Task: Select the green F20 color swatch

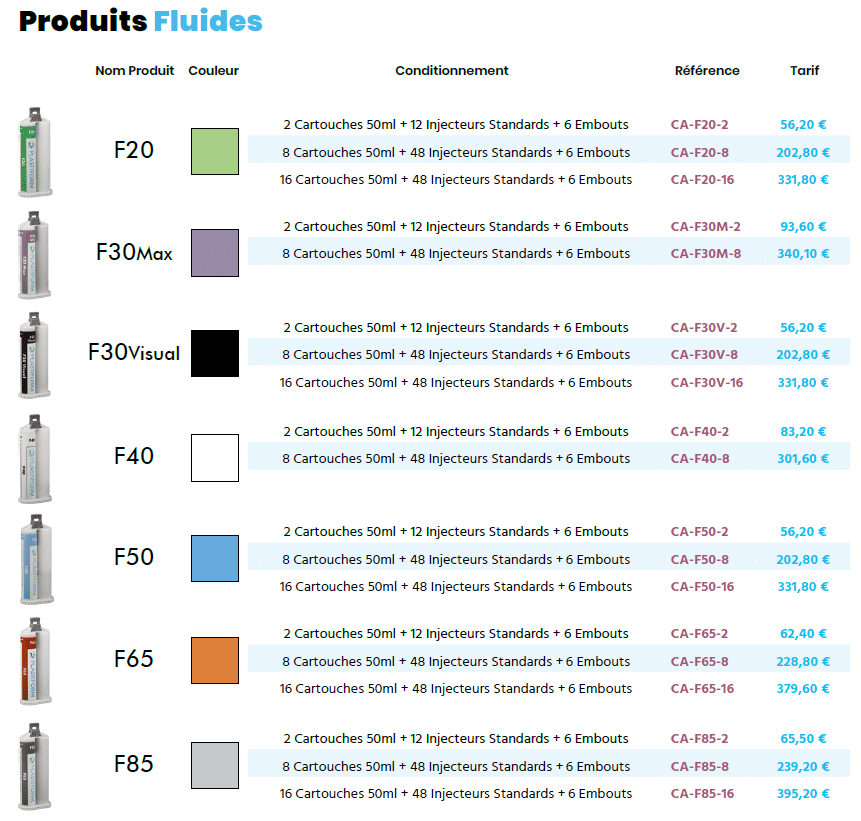Action: (x=215, y=152)
